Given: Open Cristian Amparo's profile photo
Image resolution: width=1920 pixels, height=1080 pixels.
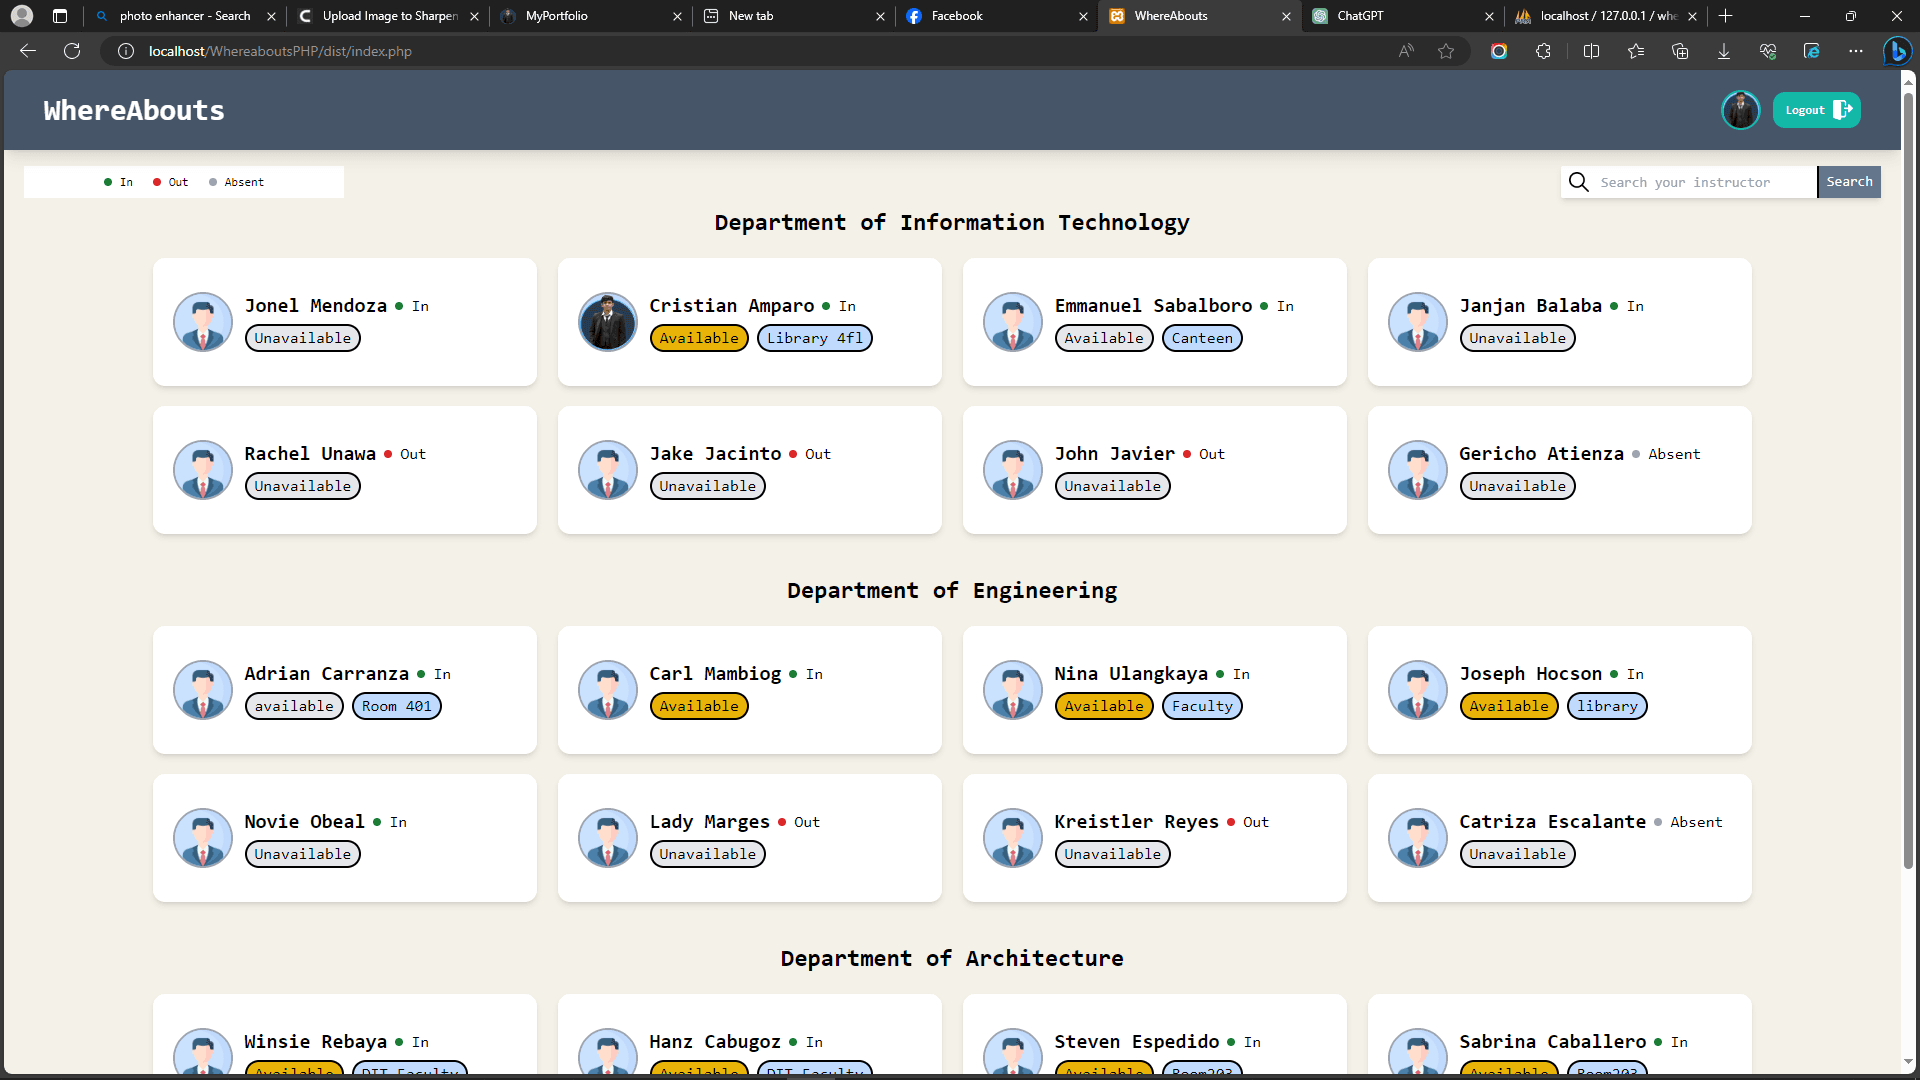Looking at the screenshot, I should tap(607, 322).
